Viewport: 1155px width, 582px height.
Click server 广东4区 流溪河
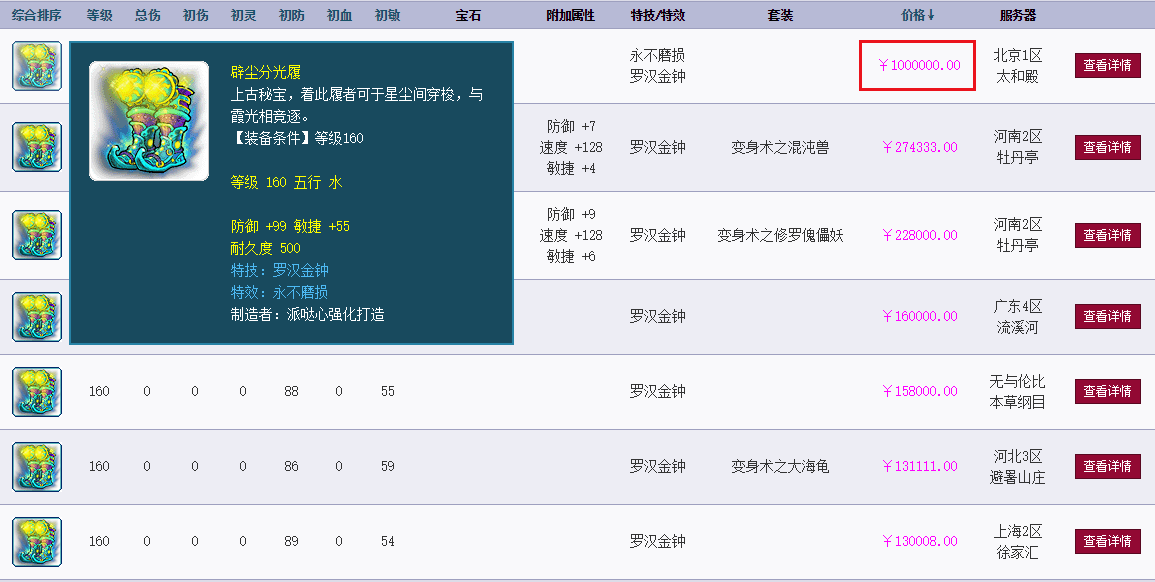pos(1017,317)
